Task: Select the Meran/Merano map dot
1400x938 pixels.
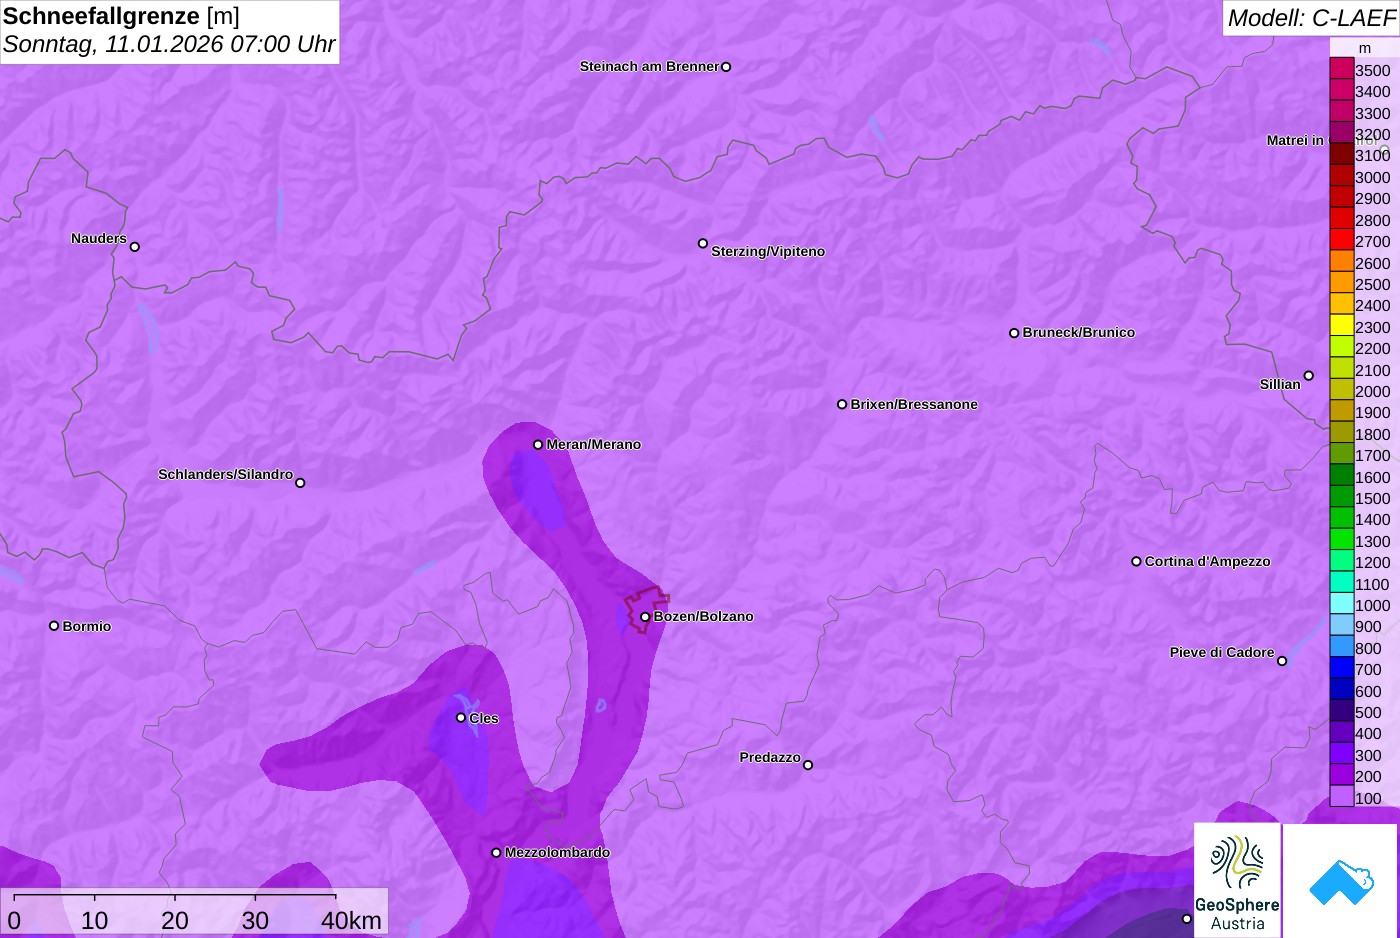Action: (x=538, y=444)
